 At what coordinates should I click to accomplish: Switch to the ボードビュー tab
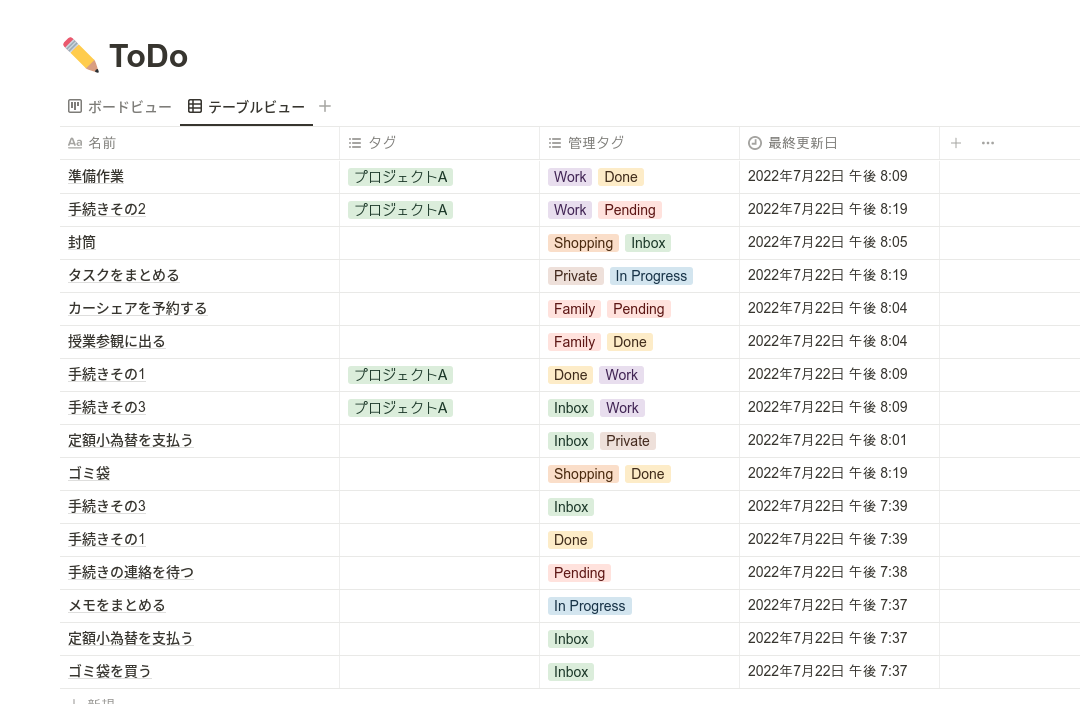120,107
